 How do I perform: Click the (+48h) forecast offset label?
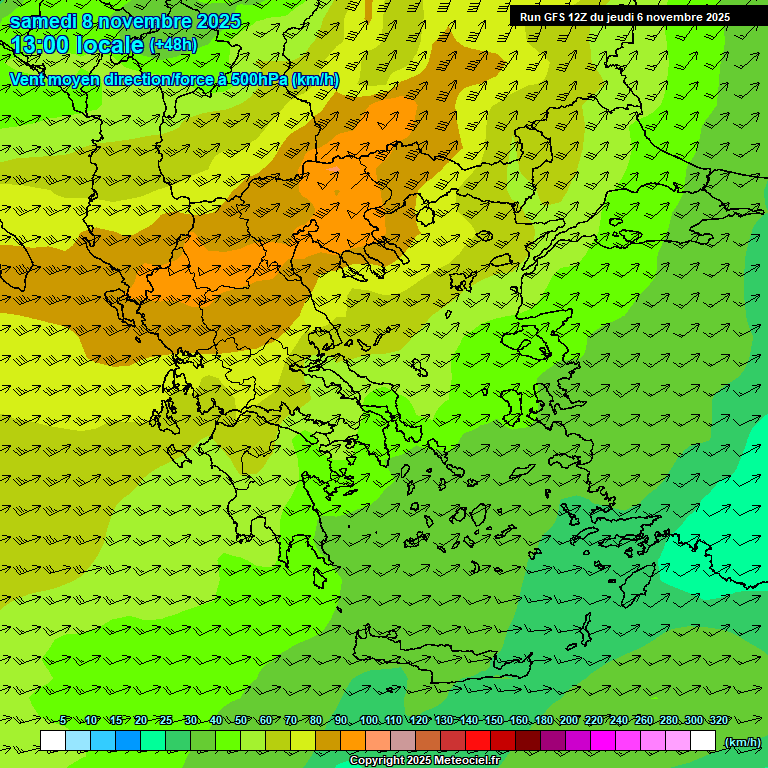point(173,45)
